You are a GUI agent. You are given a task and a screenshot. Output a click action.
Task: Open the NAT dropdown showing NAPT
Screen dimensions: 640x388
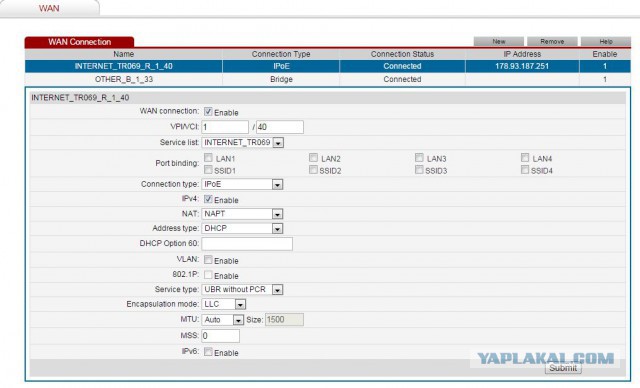[x=242, y=214]
